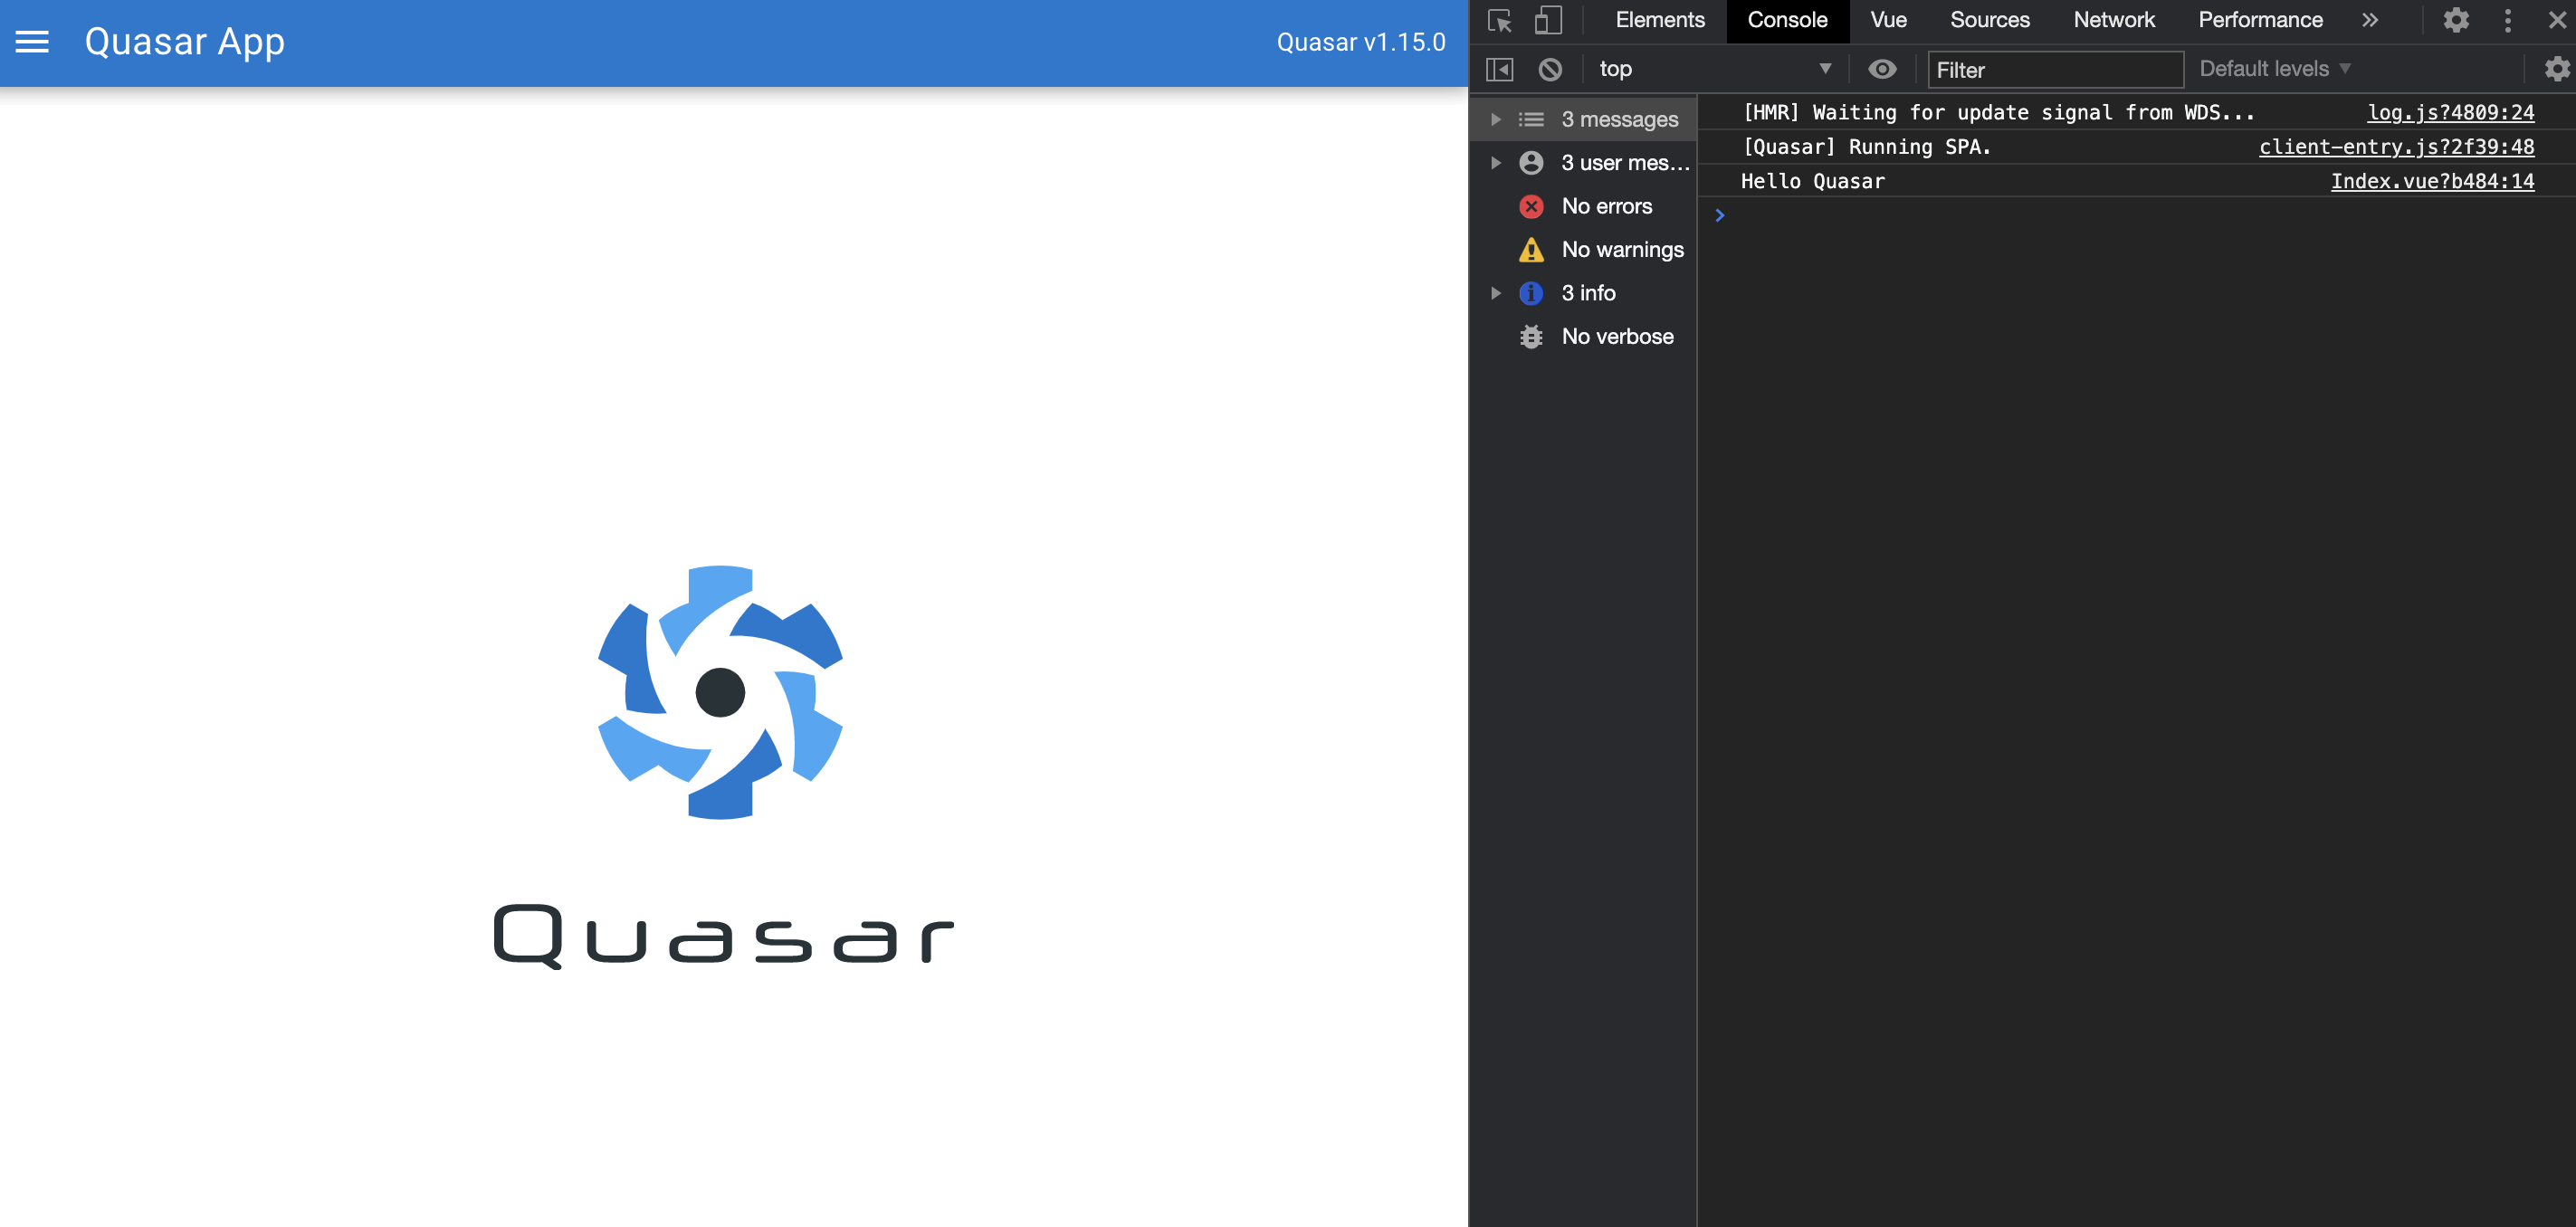Switch to the Vue devtools tab
This screenshot has height=1227, width=2576.
click(x=1887, y=20)
